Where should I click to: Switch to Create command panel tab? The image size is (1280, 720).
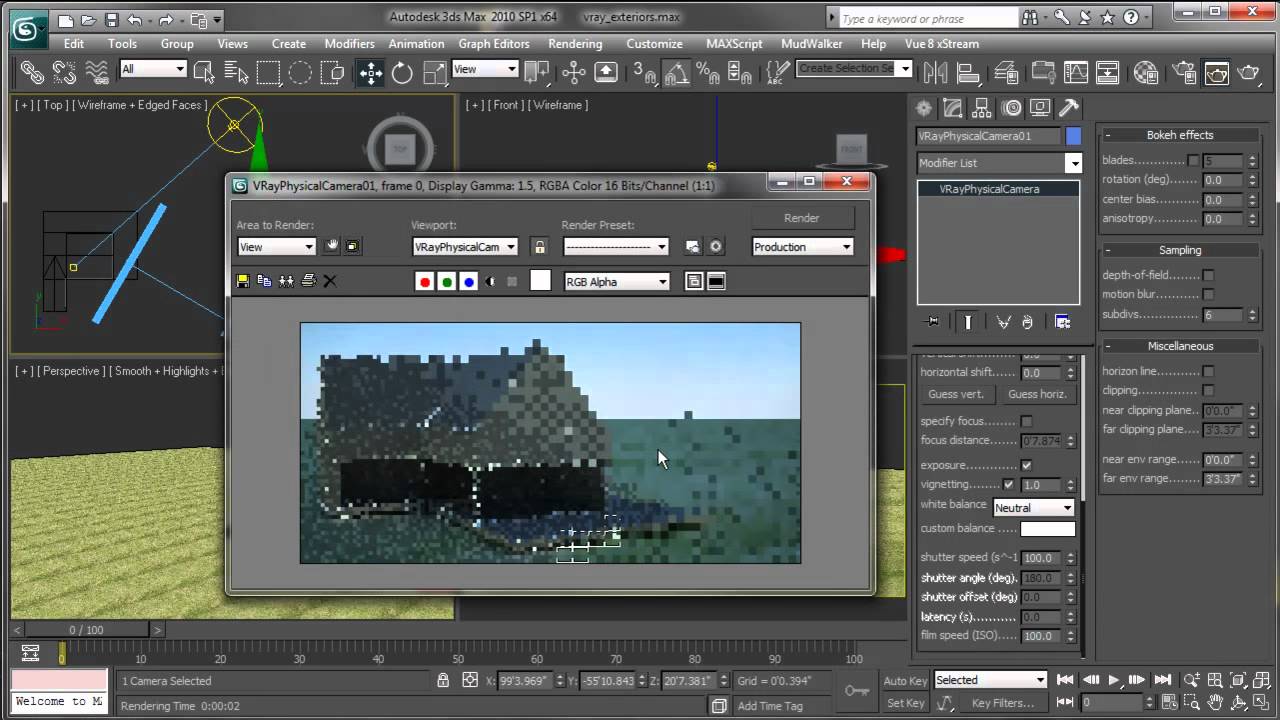924,108
